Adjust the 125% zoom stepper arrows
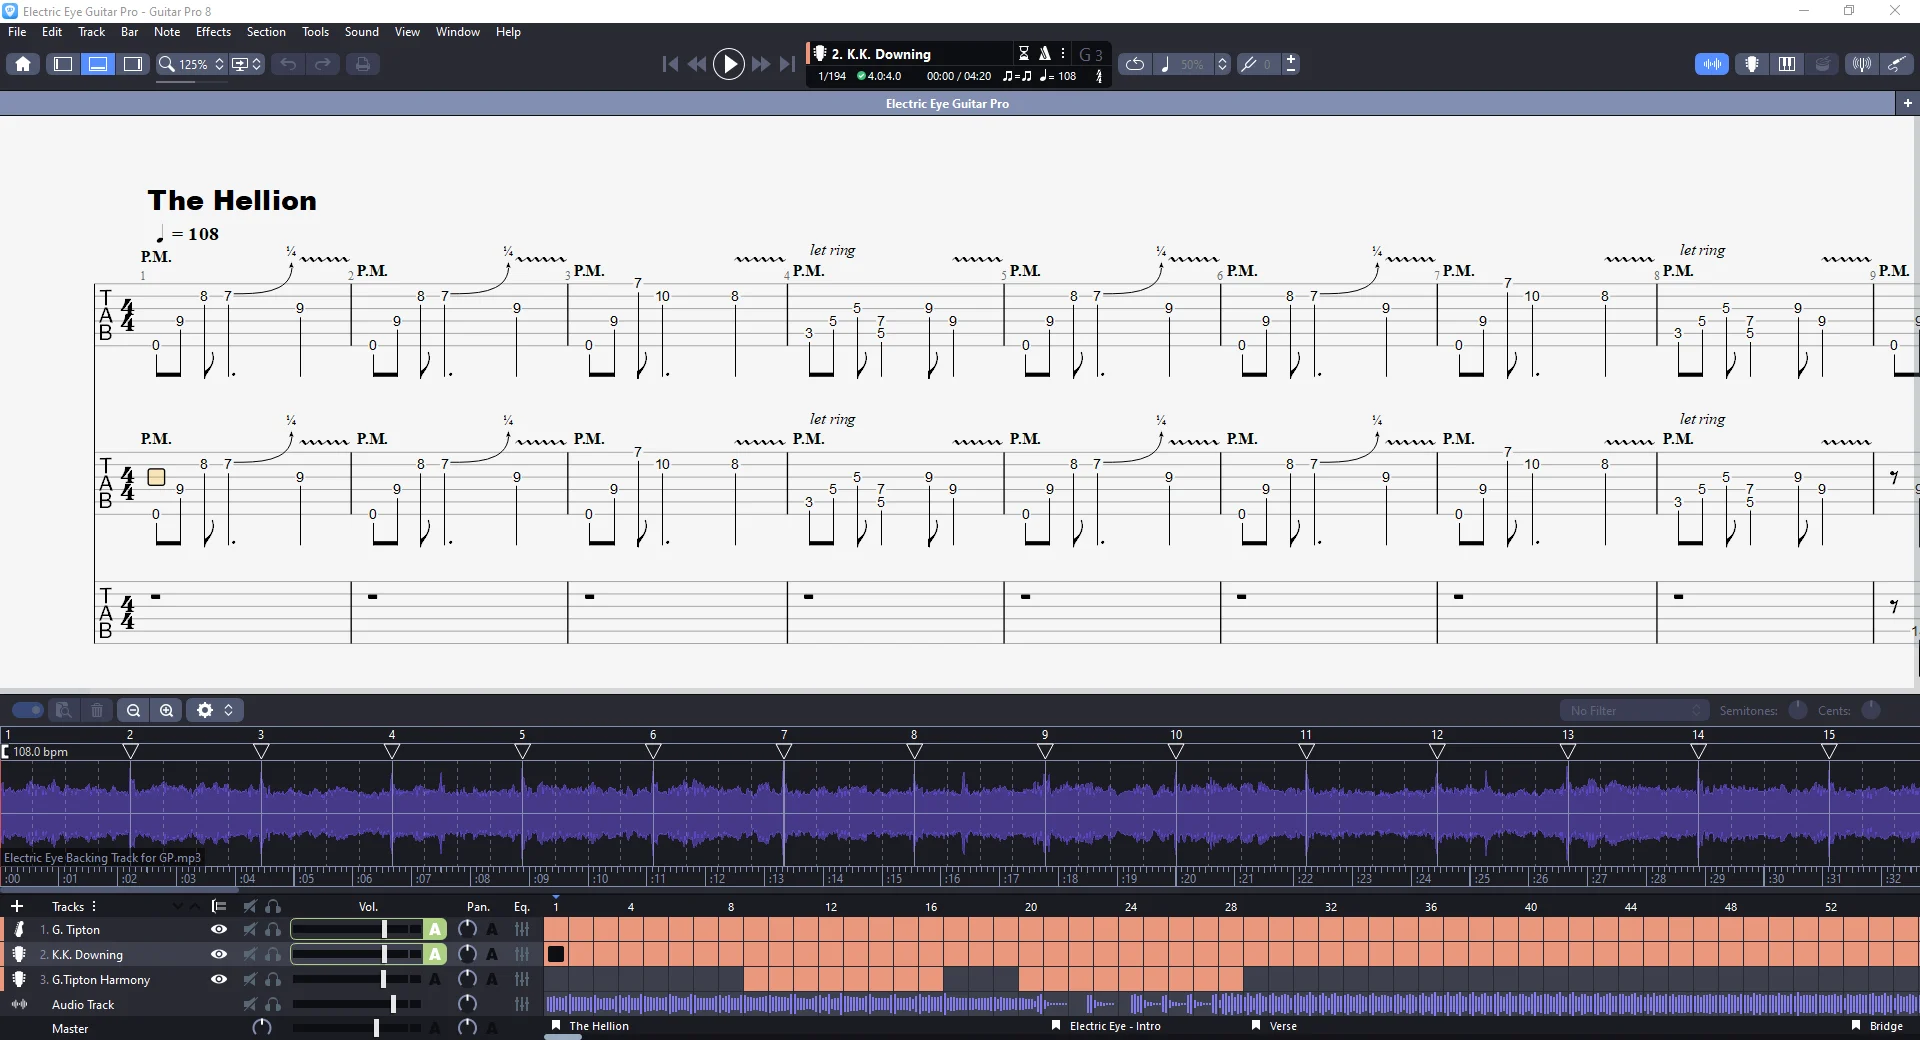1920x1040 pixels. (x=220, y=64)
